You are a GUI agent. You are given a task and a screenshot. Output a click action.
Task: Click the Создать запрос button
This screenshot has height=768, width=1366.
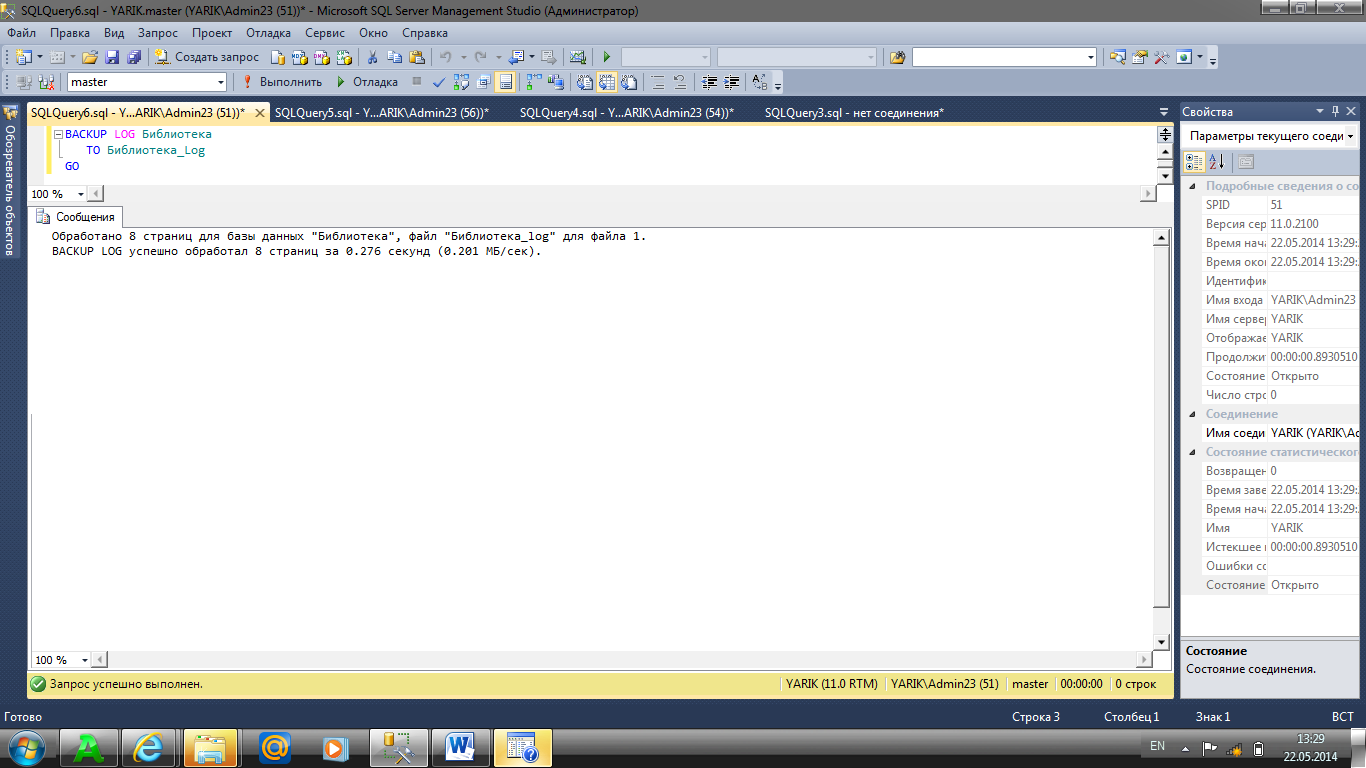pos(207,57)
